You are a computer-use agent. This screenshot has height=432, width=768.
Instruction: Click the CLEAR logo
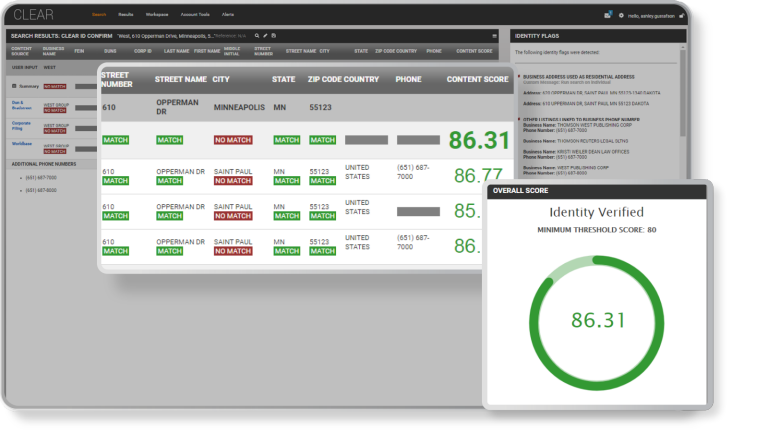(35, 15)
